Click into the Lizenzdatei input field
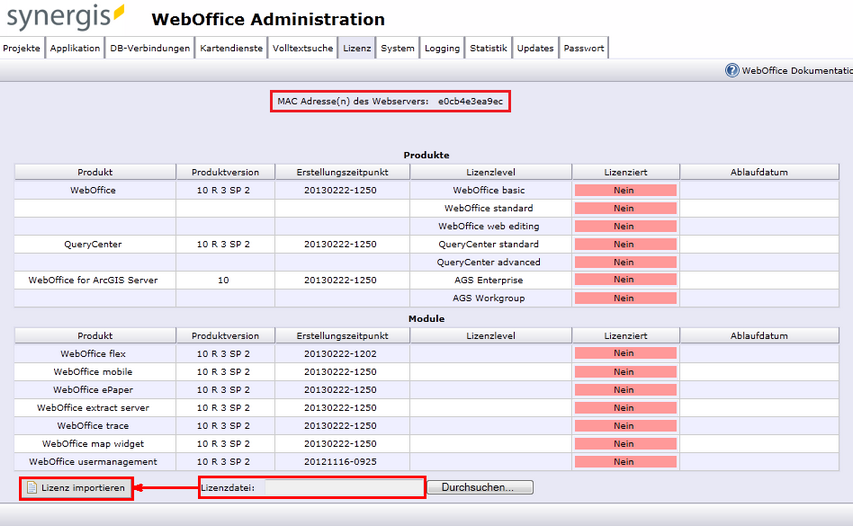This screenshot has width=853, height=526. pyautogui.click(x=344, y=487)
